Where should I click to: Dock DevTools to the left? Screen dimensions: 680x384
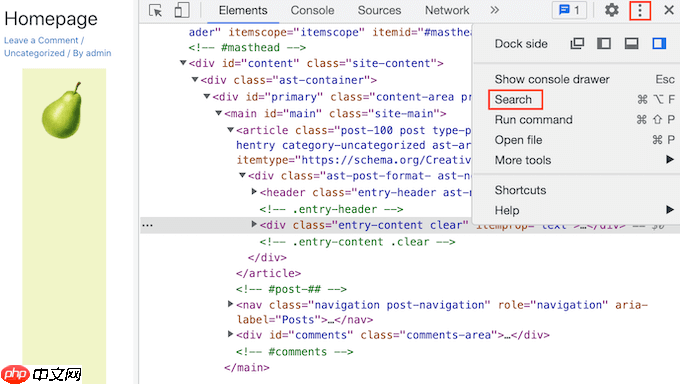[x=604, y=43]
